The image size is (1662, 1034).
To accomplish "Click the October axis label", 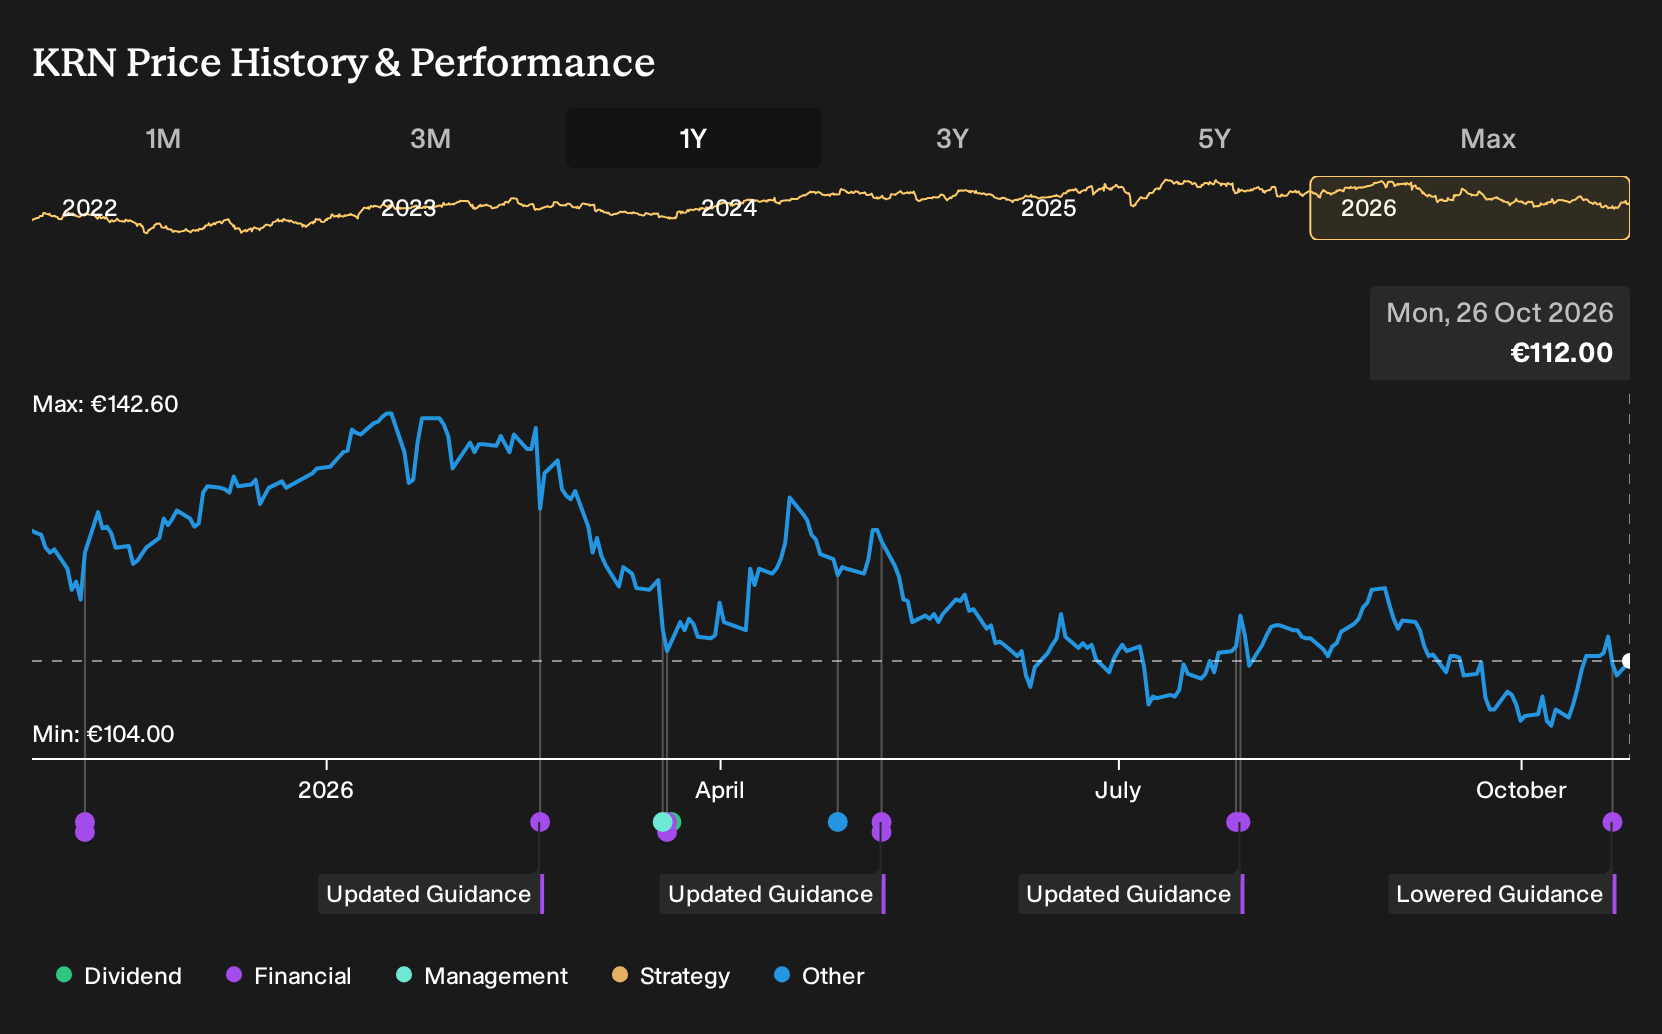I will (x=1521, y=790).
